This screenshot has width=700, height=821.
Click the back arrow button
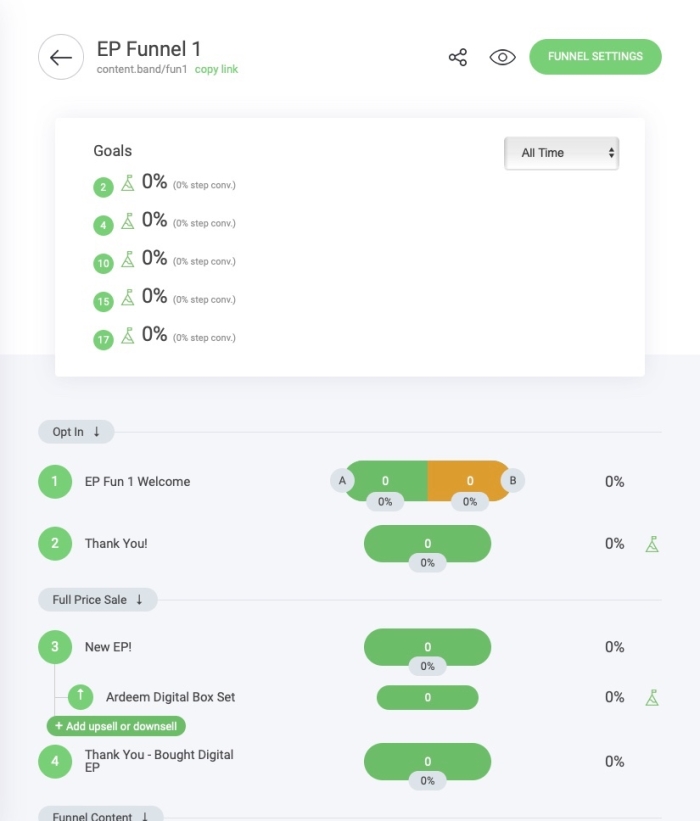click(61, 57)
